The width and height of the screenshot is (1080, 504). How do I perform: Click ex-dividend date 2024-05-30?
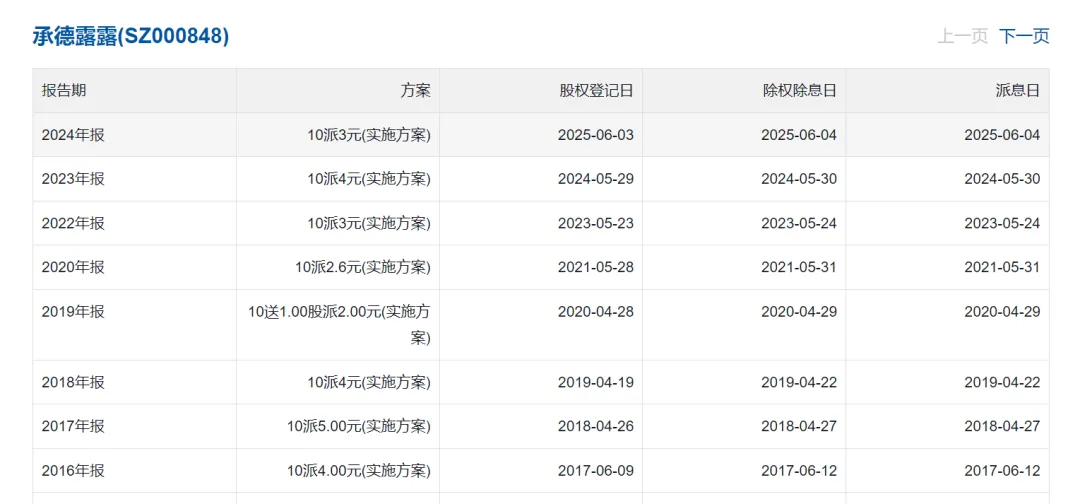[799, 179]
